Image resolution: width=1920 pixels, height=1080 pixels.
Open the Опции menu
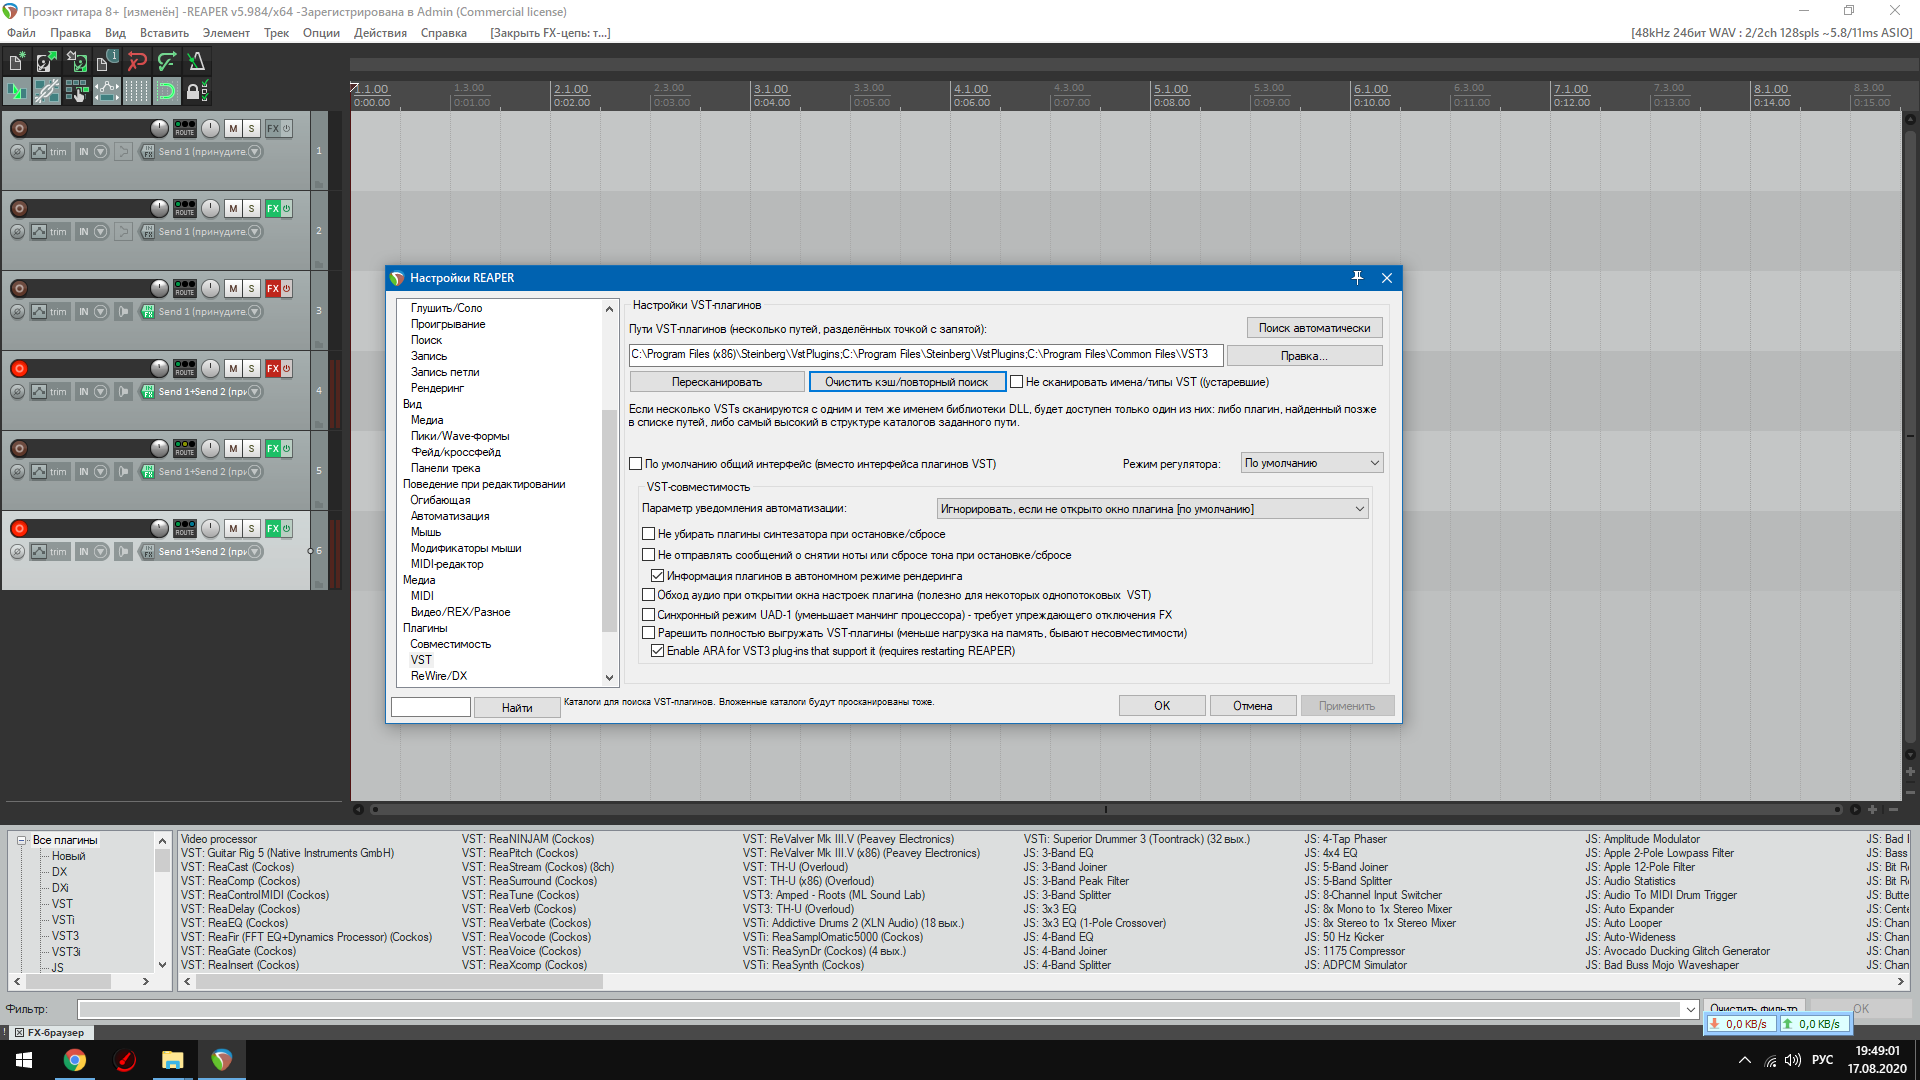tap(321, 33)
